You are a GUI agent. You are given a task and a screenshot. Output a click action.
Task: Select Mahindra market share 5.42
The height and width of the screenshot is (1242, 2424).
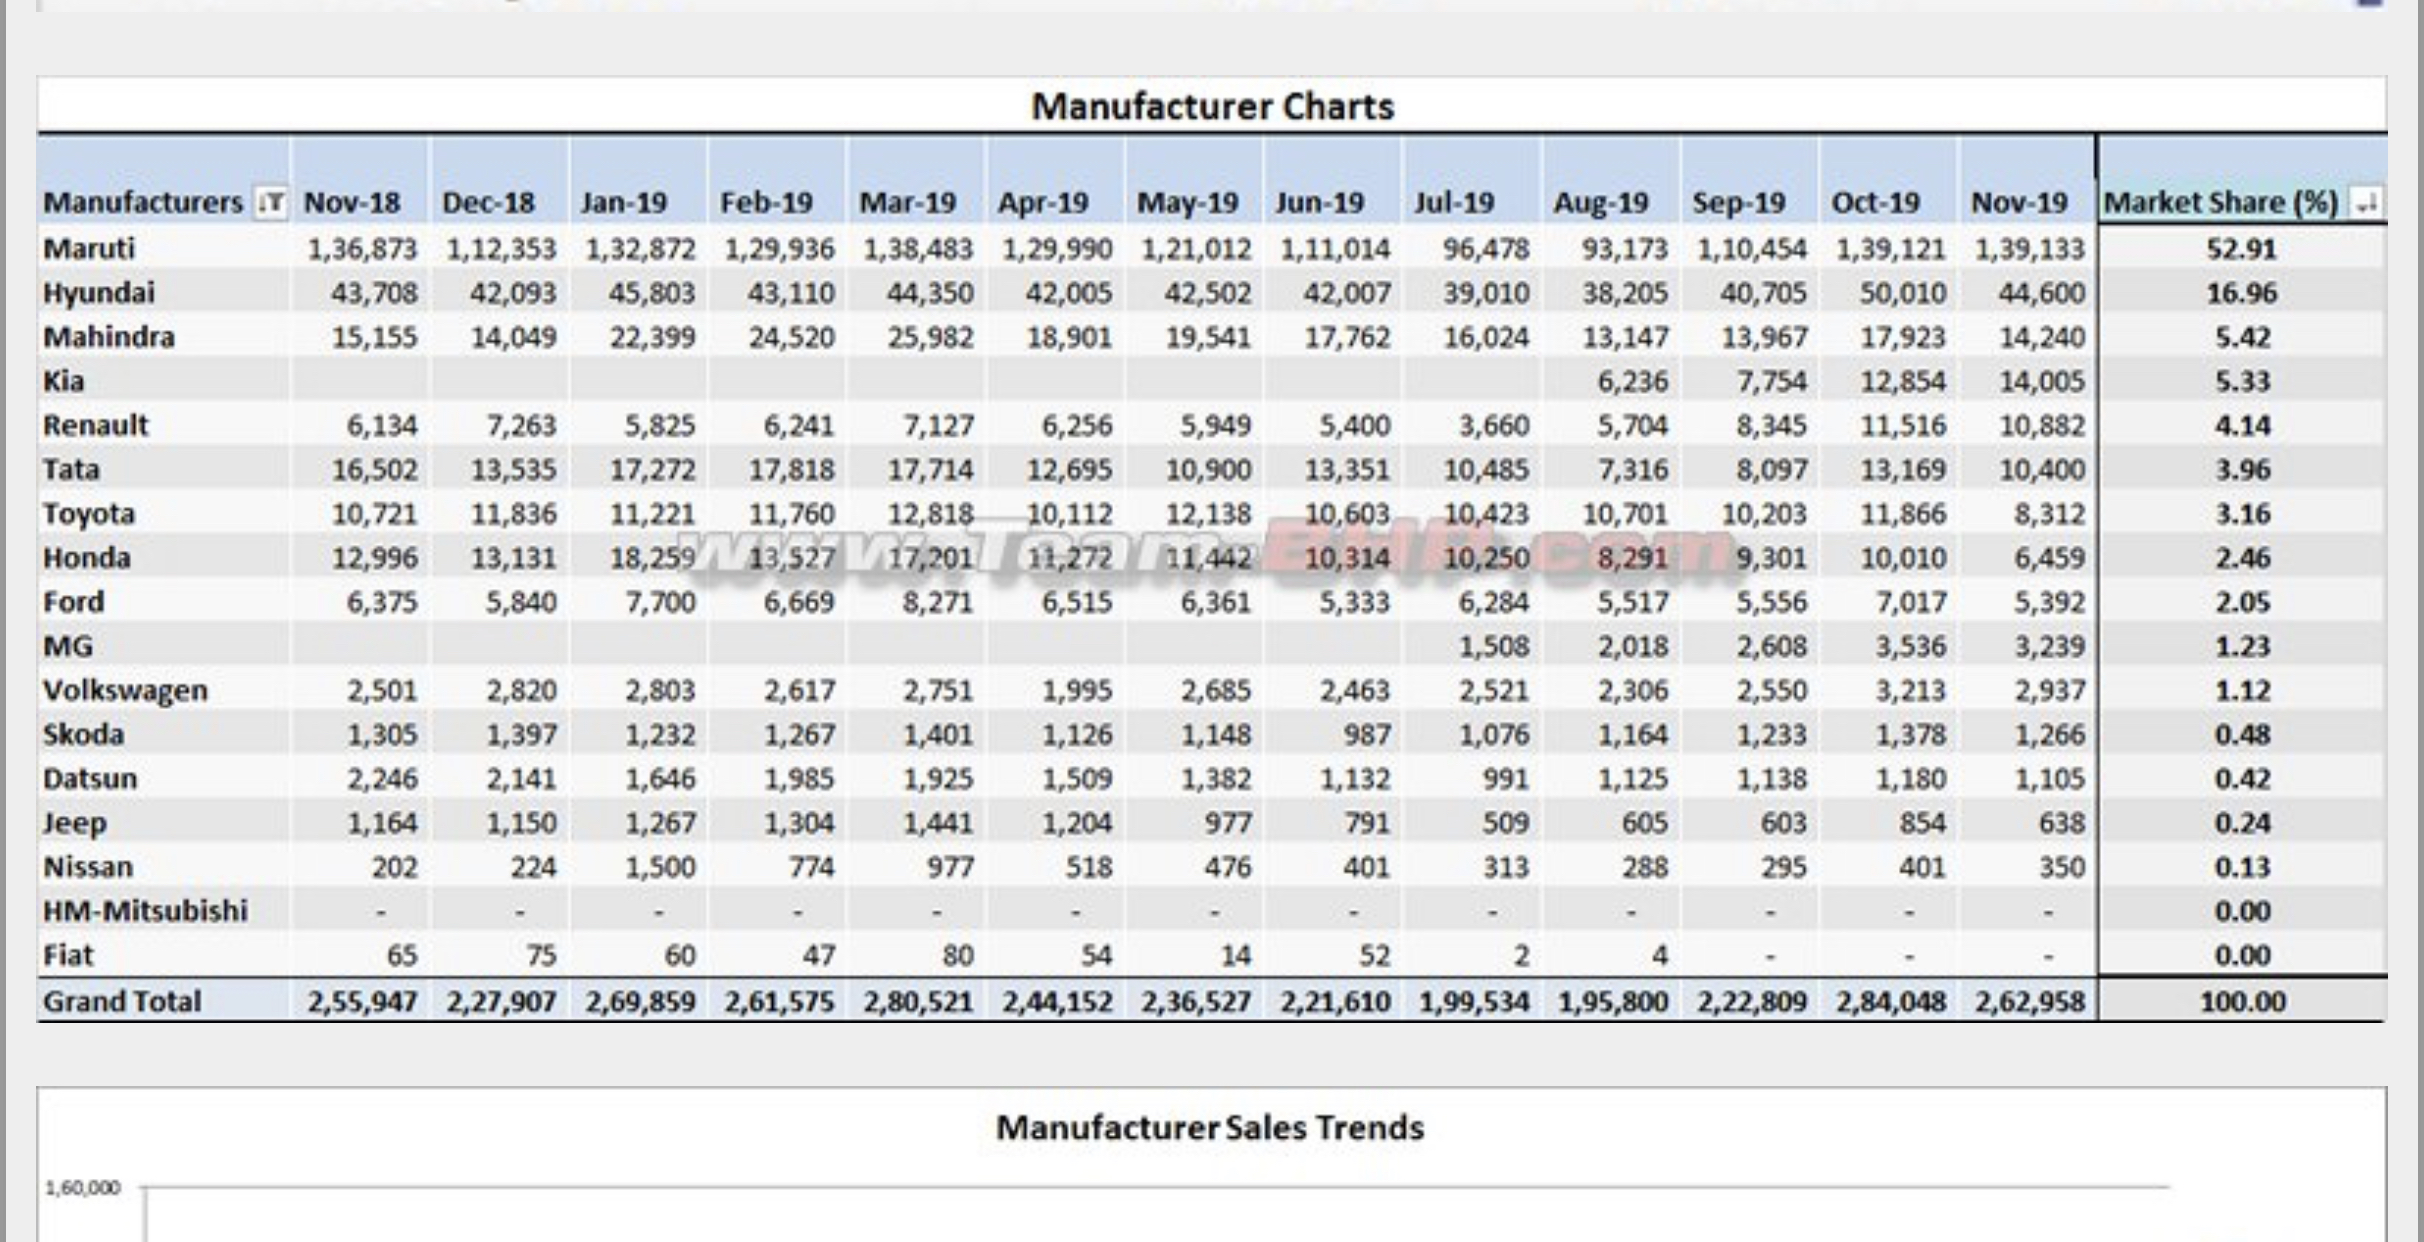click(2242, 337)
